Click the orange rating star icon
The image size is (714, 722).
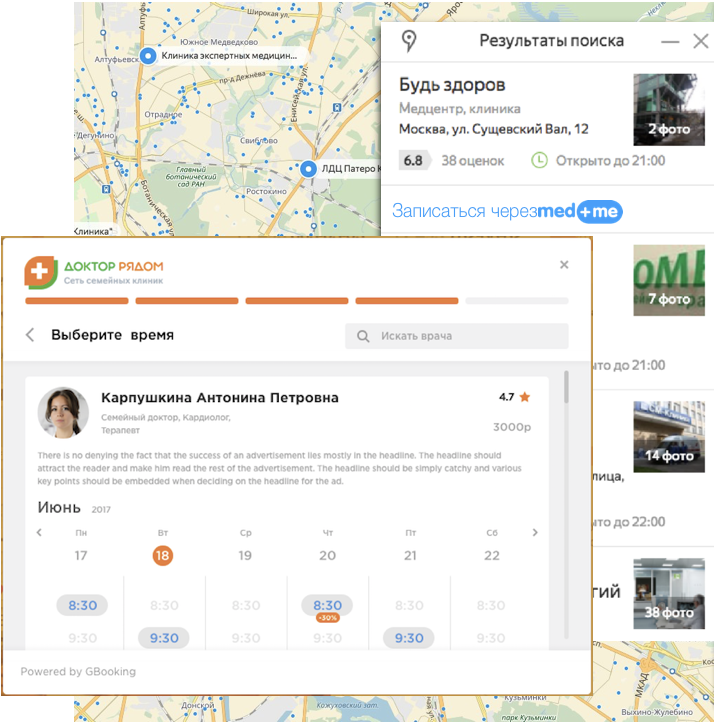click(x=525, y=397)
